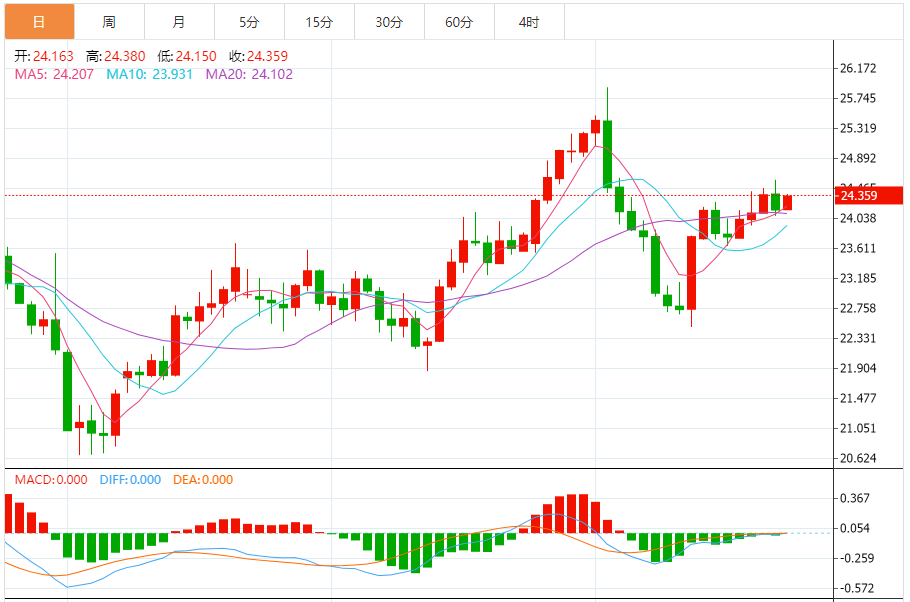The height and width of the screenshot is (602, 910).
Task: Click the red 24.359 current price tag
Action: coord(869,196)
